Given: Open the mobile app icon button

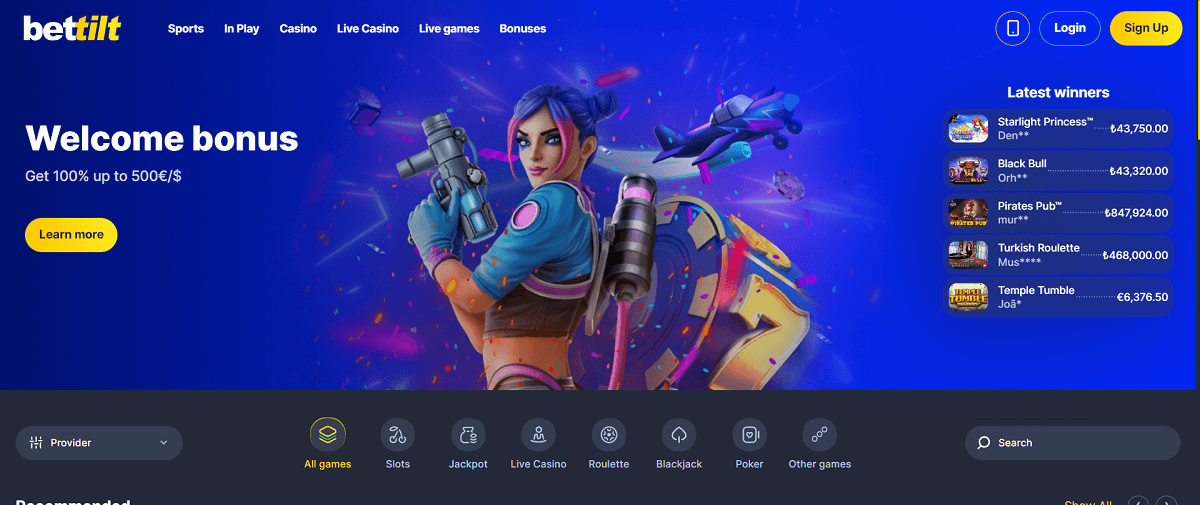Looking at the screenshot, I should click(1013, 28).
